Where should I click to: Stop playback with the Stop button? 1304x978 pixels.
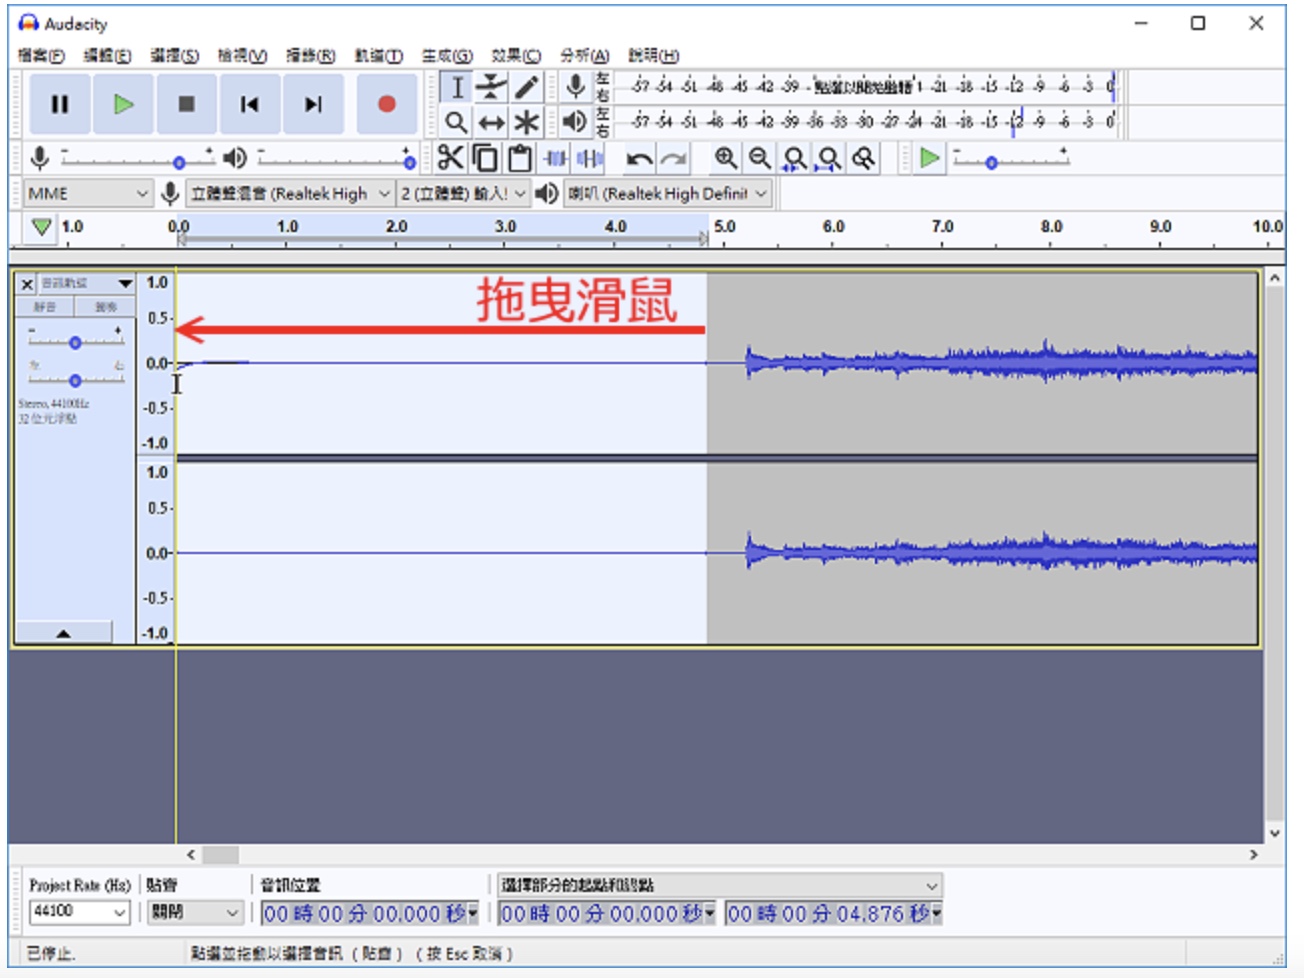[186, 104]
